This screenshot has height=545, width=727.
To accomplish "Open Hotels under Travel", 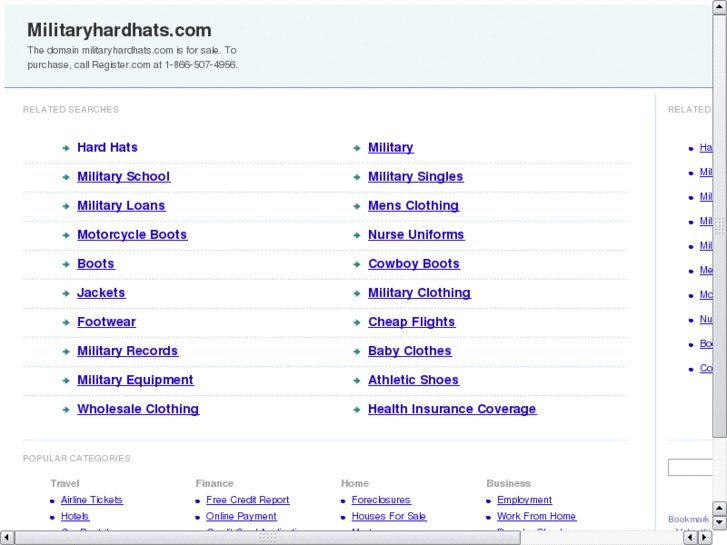I will (x=75, y=516).
